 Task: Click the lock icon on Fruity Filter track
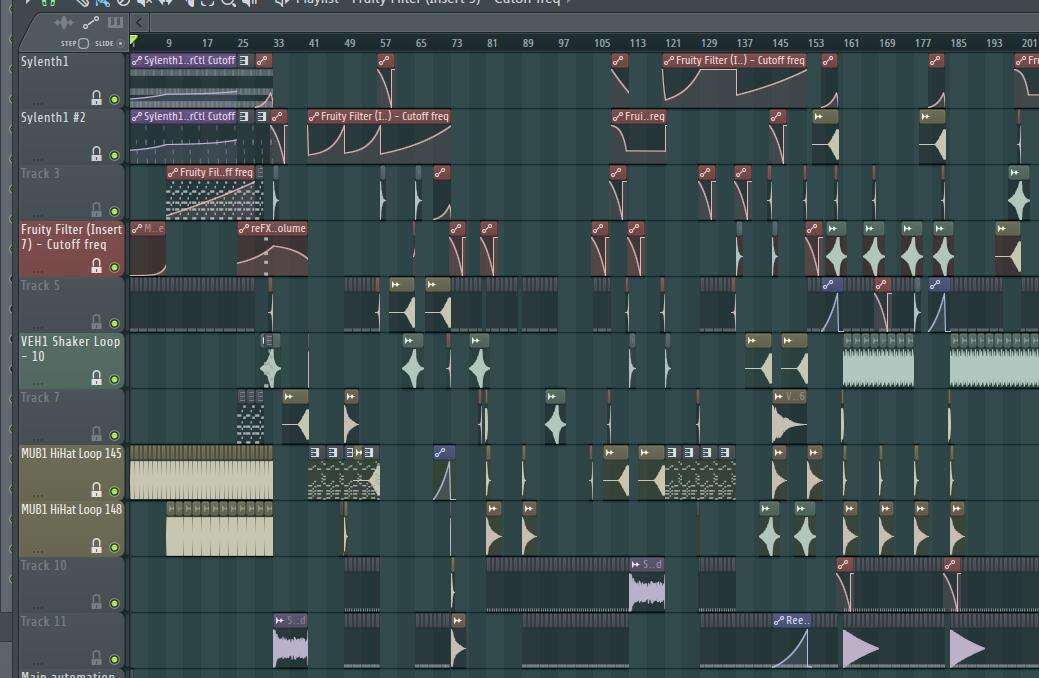click(97, 266)
